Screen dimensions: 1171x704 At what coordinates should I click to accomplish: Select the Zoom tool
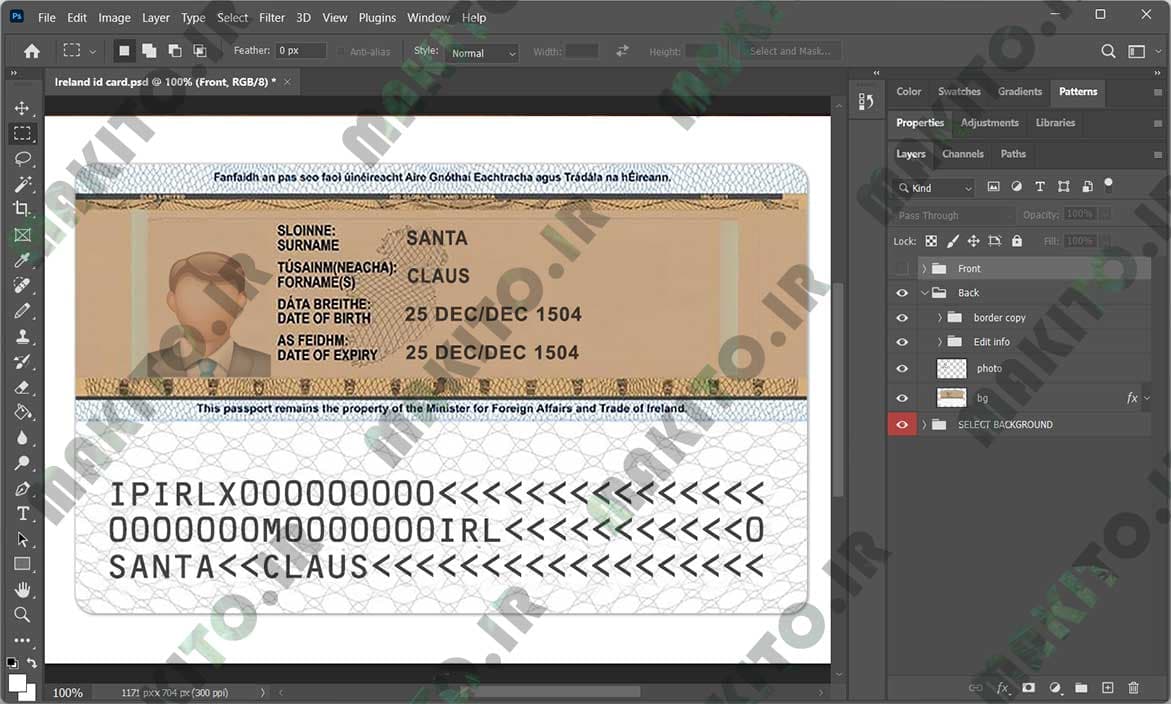point(22,615)
